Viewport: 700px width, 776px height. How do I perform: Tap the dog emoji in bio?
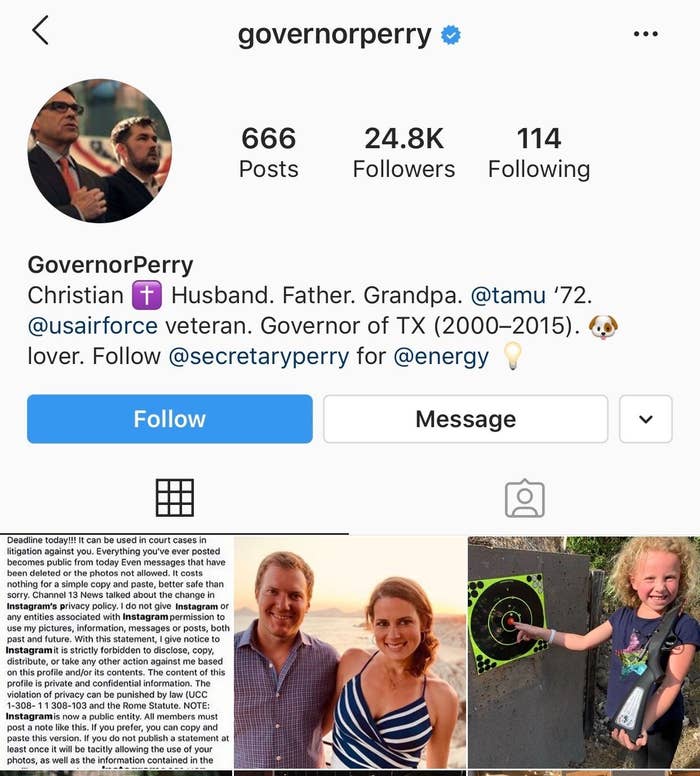[603, 327]
